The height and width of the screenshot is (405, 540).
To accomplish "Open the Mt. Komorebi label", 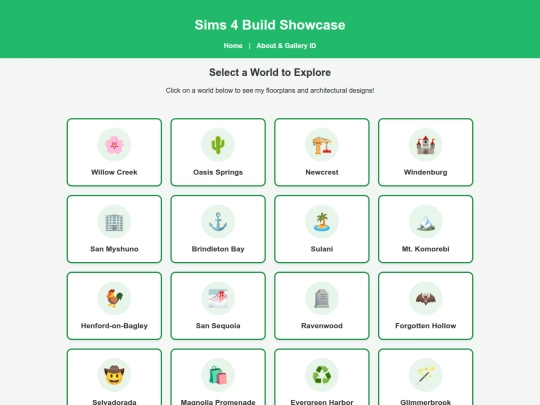I will click(x=426, y=249).
